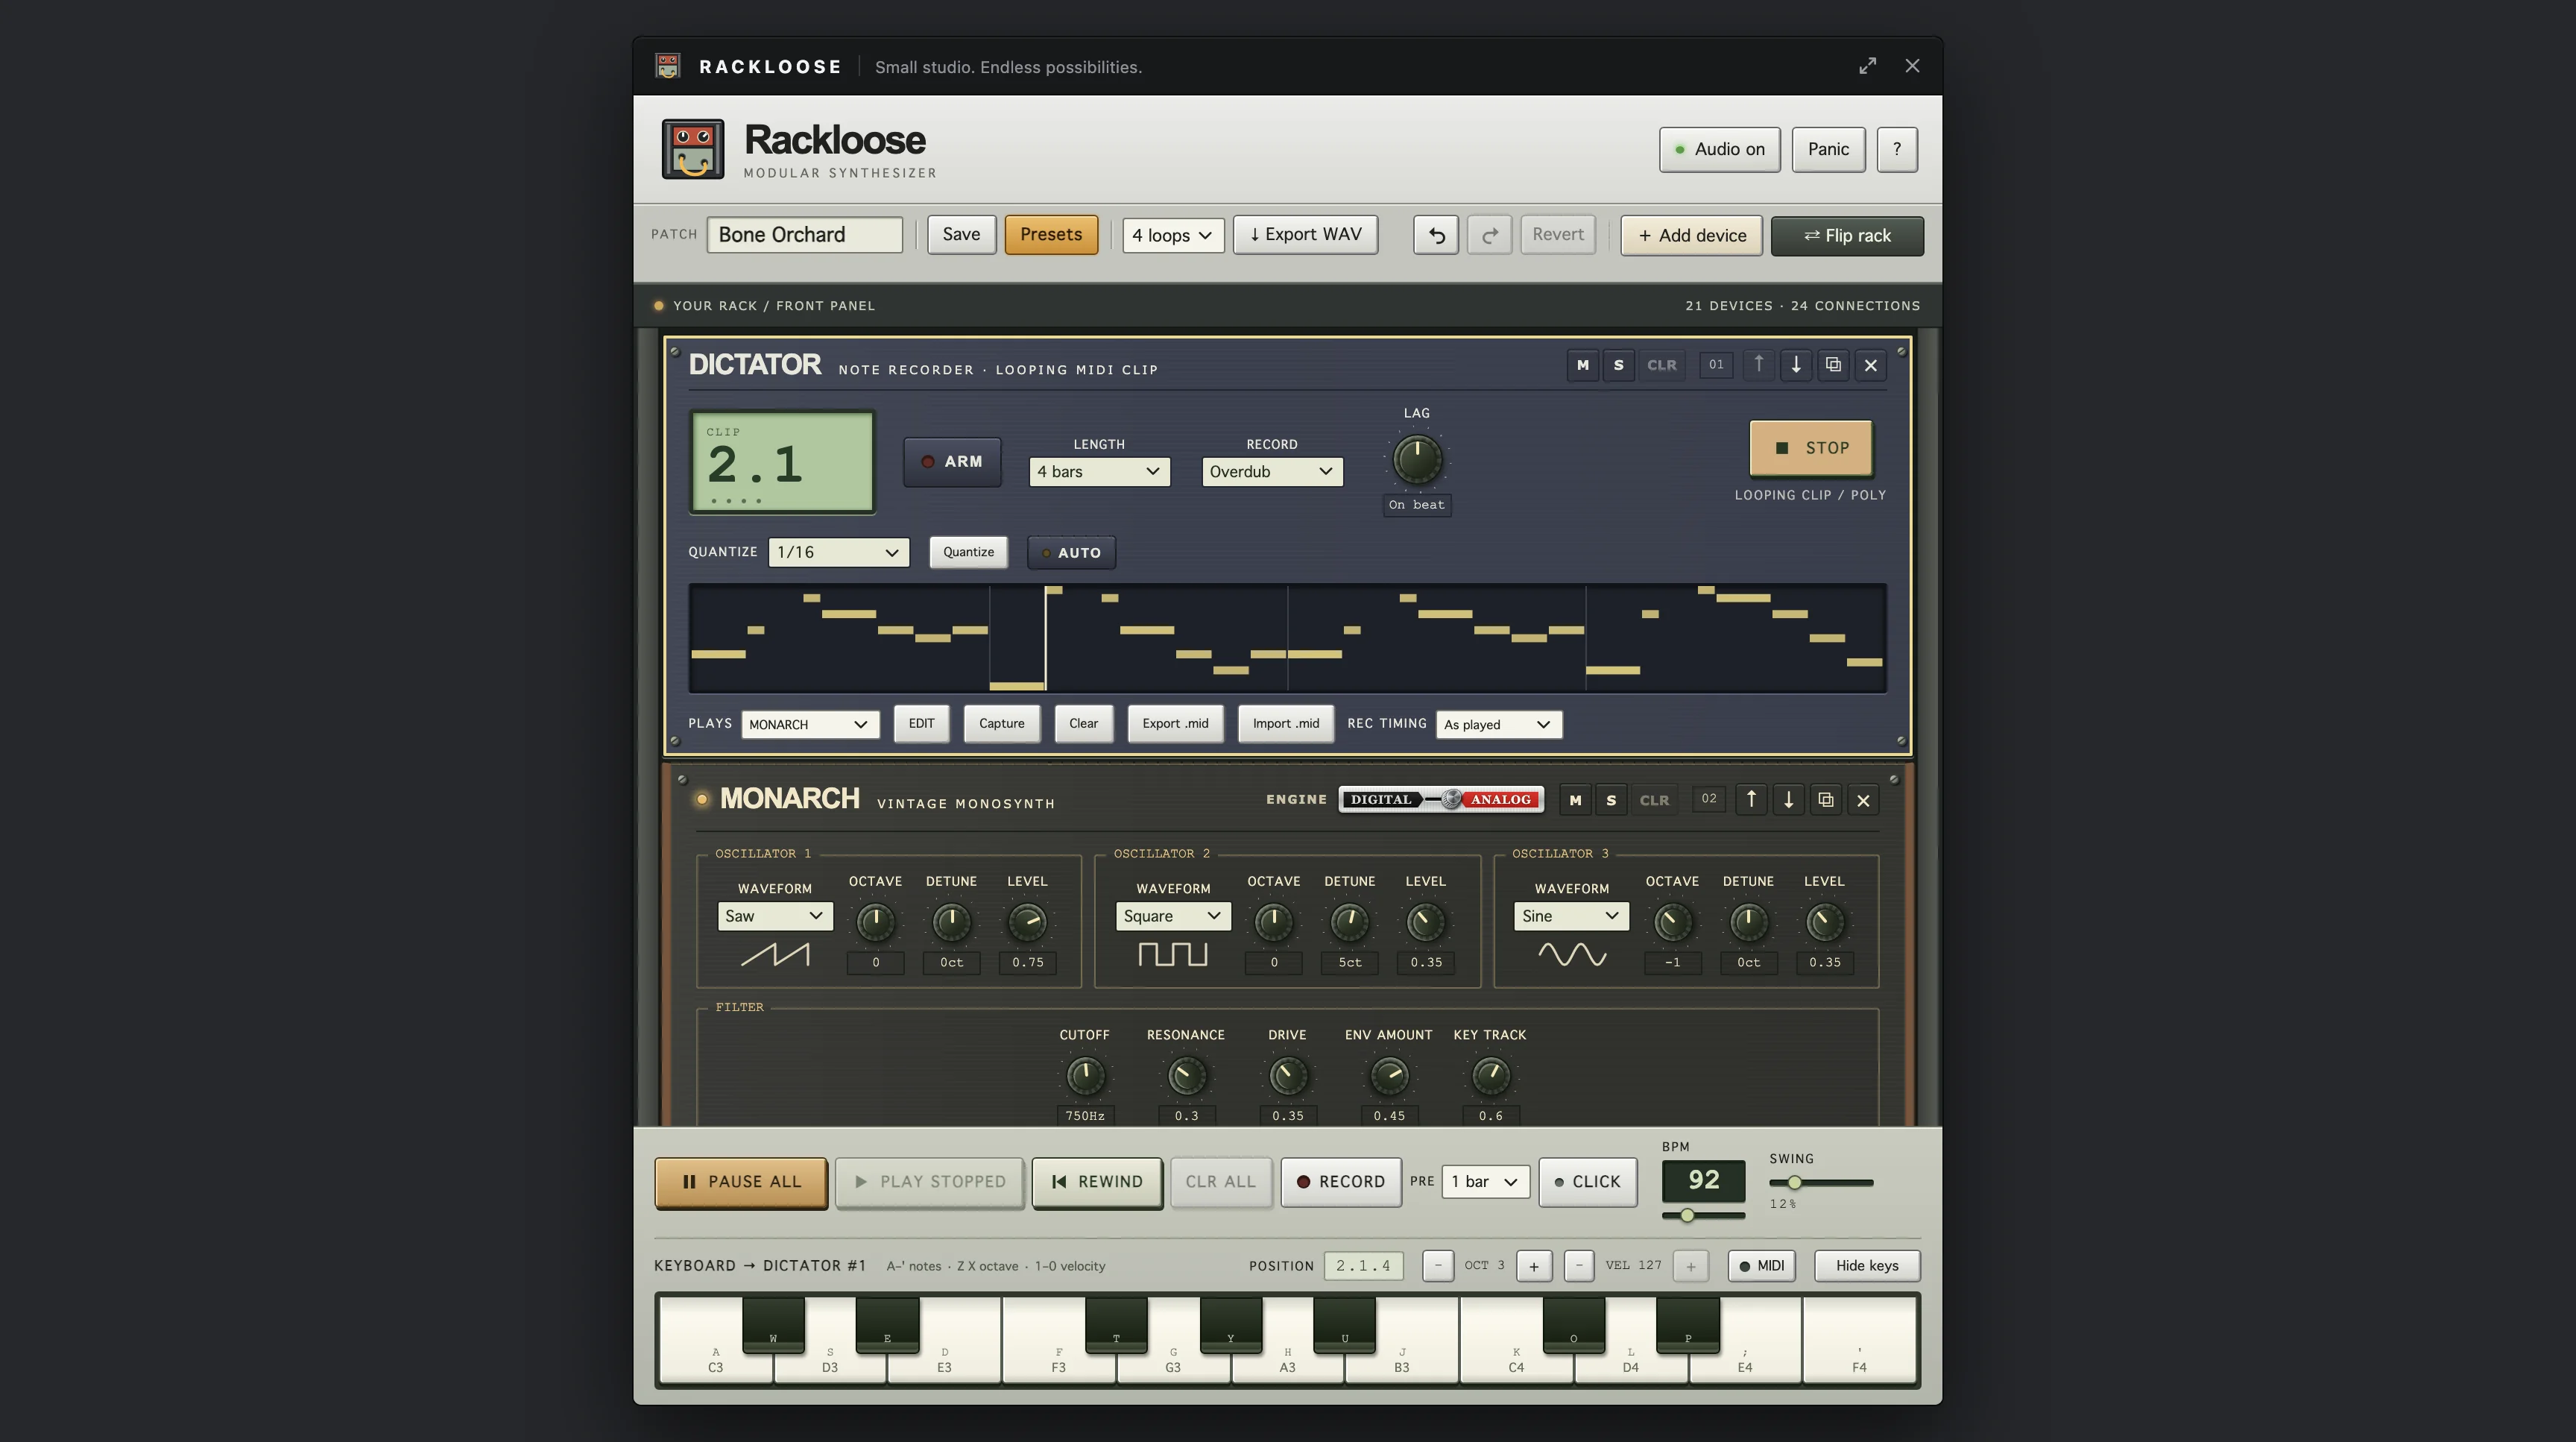Open Oscillator 1 Saw waveform dropdown
This screenshot has width=2576, height=1442.
[x=775, y=917]
